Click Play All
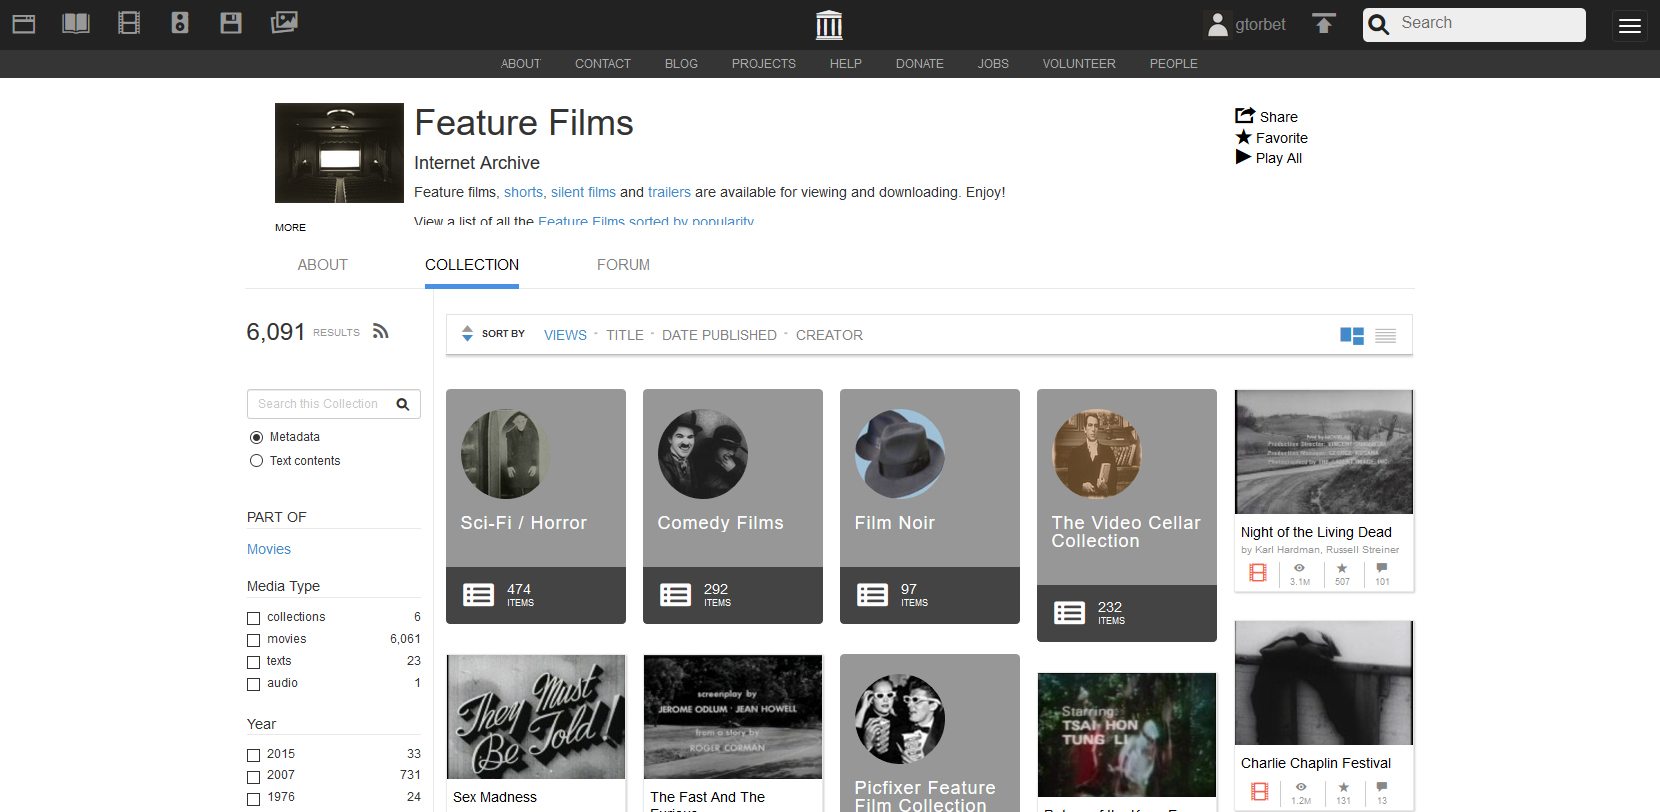 [1268, 157]
